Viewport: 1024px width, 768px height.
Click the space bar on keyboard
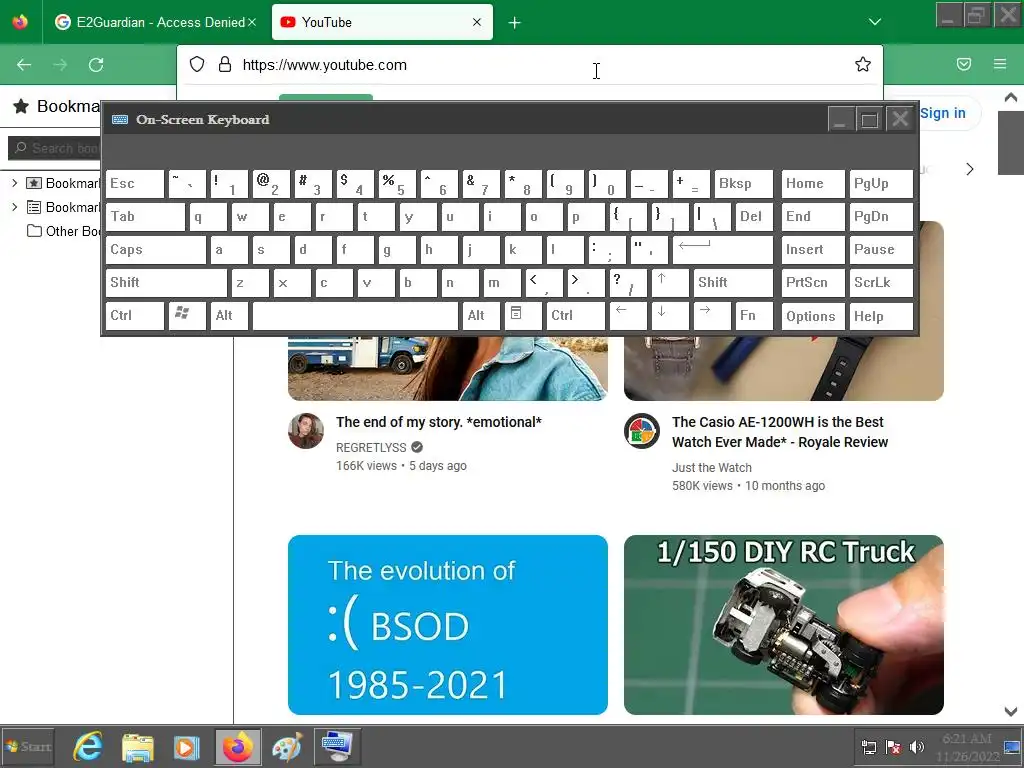(355, 316)
